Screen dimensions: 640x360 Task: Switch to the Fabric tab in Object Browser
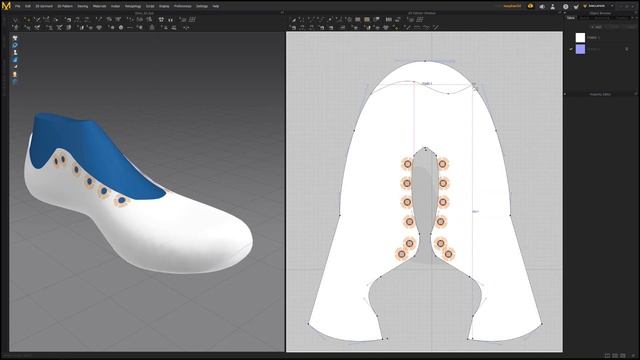[x=571, y=18]
